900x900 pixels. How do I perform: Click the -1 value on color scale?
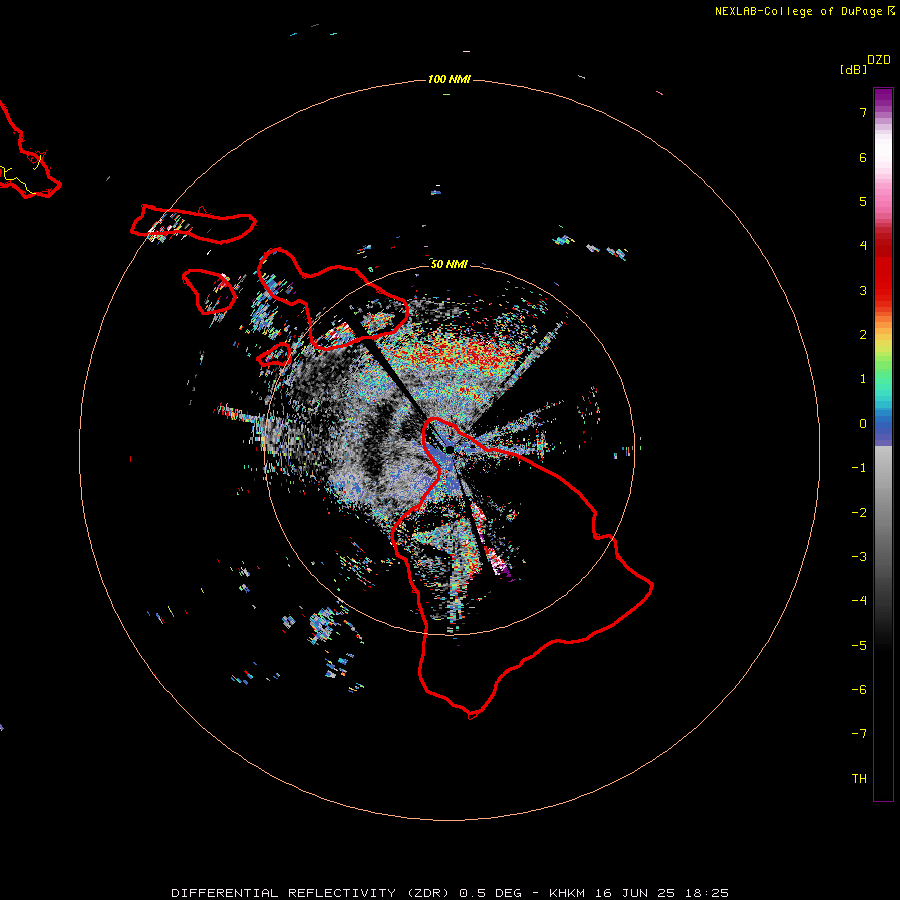coord(859,468)
